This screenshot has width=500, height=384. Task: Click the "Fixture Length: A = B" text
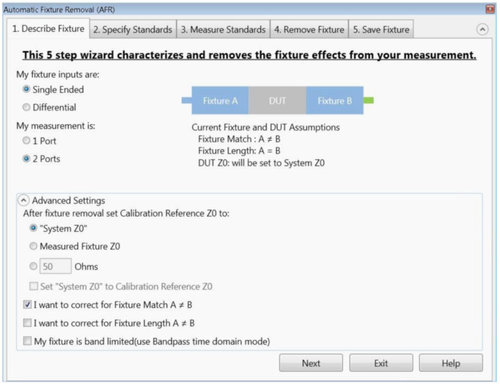point(239,151)
